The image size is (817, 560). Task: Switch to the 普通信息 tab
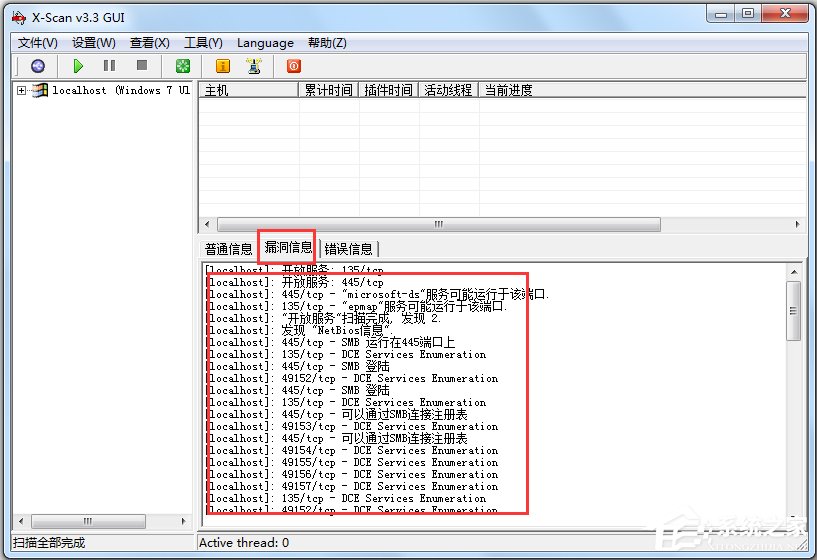(229, 249)
